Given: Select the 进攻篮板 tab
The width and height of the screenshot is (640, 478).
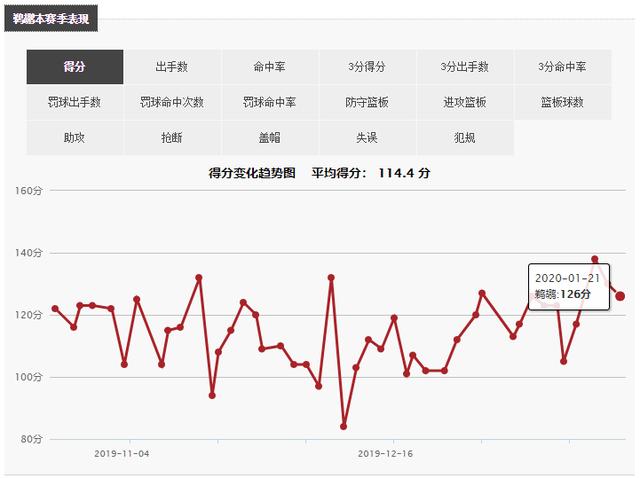Looking at the screenshot, I should coord(464,102).
